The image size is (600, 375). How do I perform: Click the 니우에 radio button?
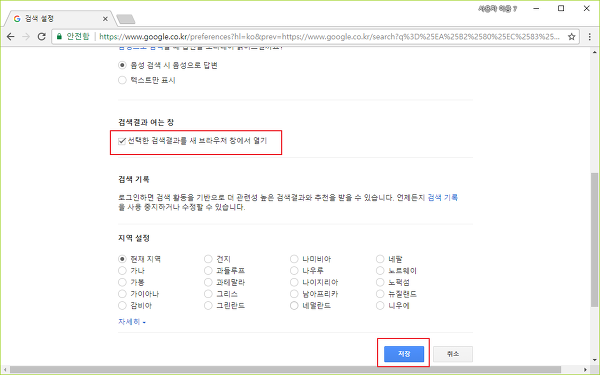380,306
